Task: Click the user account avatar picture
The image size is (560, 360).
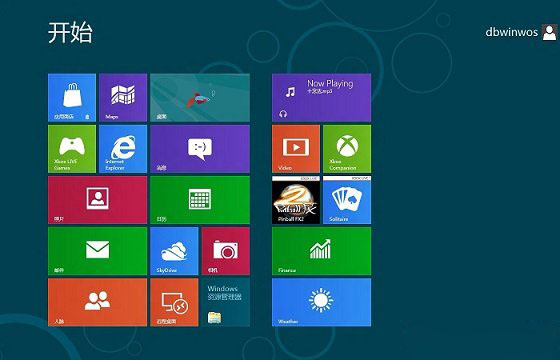Action: pyautogui.click(x=549, y=32)
